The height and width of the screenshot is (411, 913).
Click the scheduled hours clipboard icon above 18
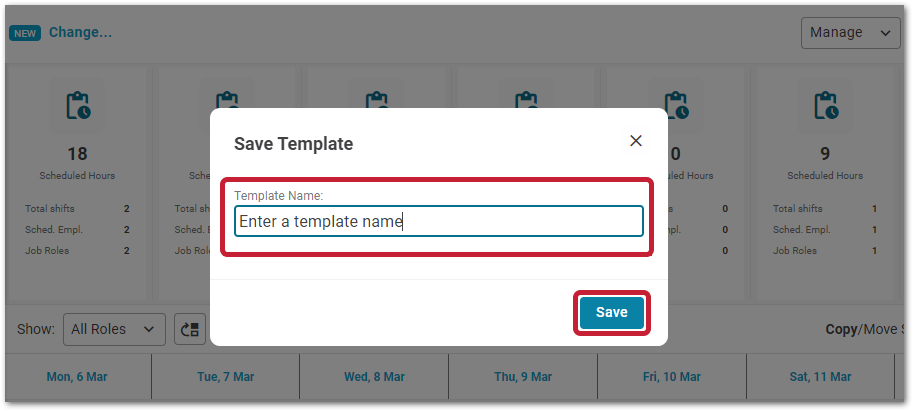point(78,105)
